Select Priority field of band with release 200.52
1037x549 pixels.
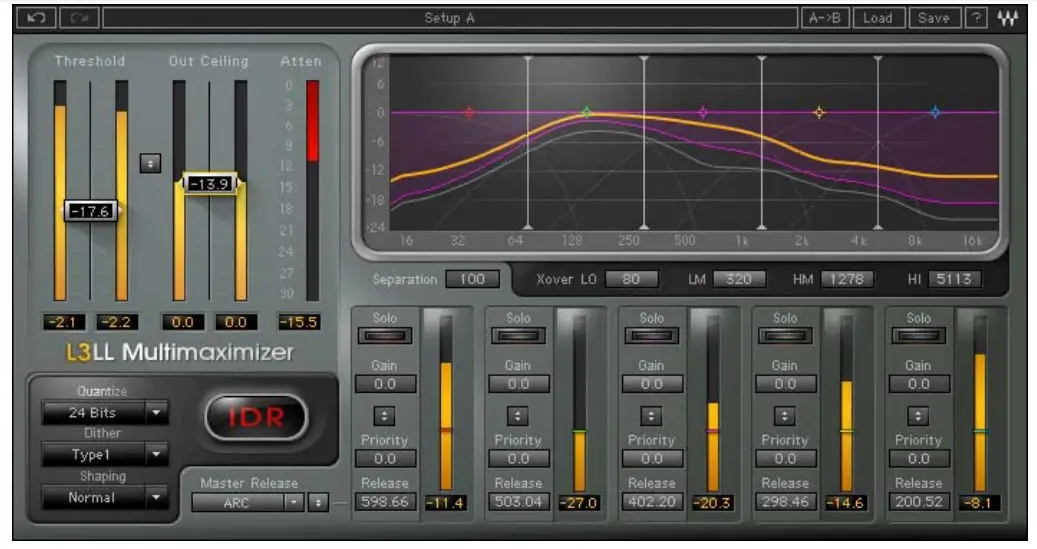920,458
